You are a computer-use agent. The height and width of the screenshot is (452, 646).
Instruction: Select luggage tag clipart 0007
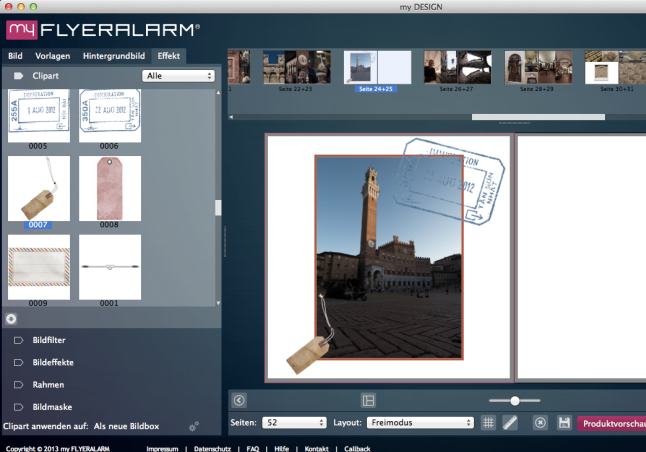point(39,188)
